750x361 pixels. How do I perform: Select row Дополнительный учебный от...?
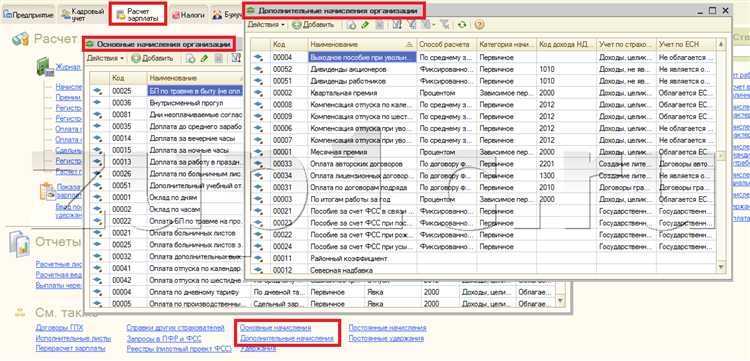click(167, 186)
